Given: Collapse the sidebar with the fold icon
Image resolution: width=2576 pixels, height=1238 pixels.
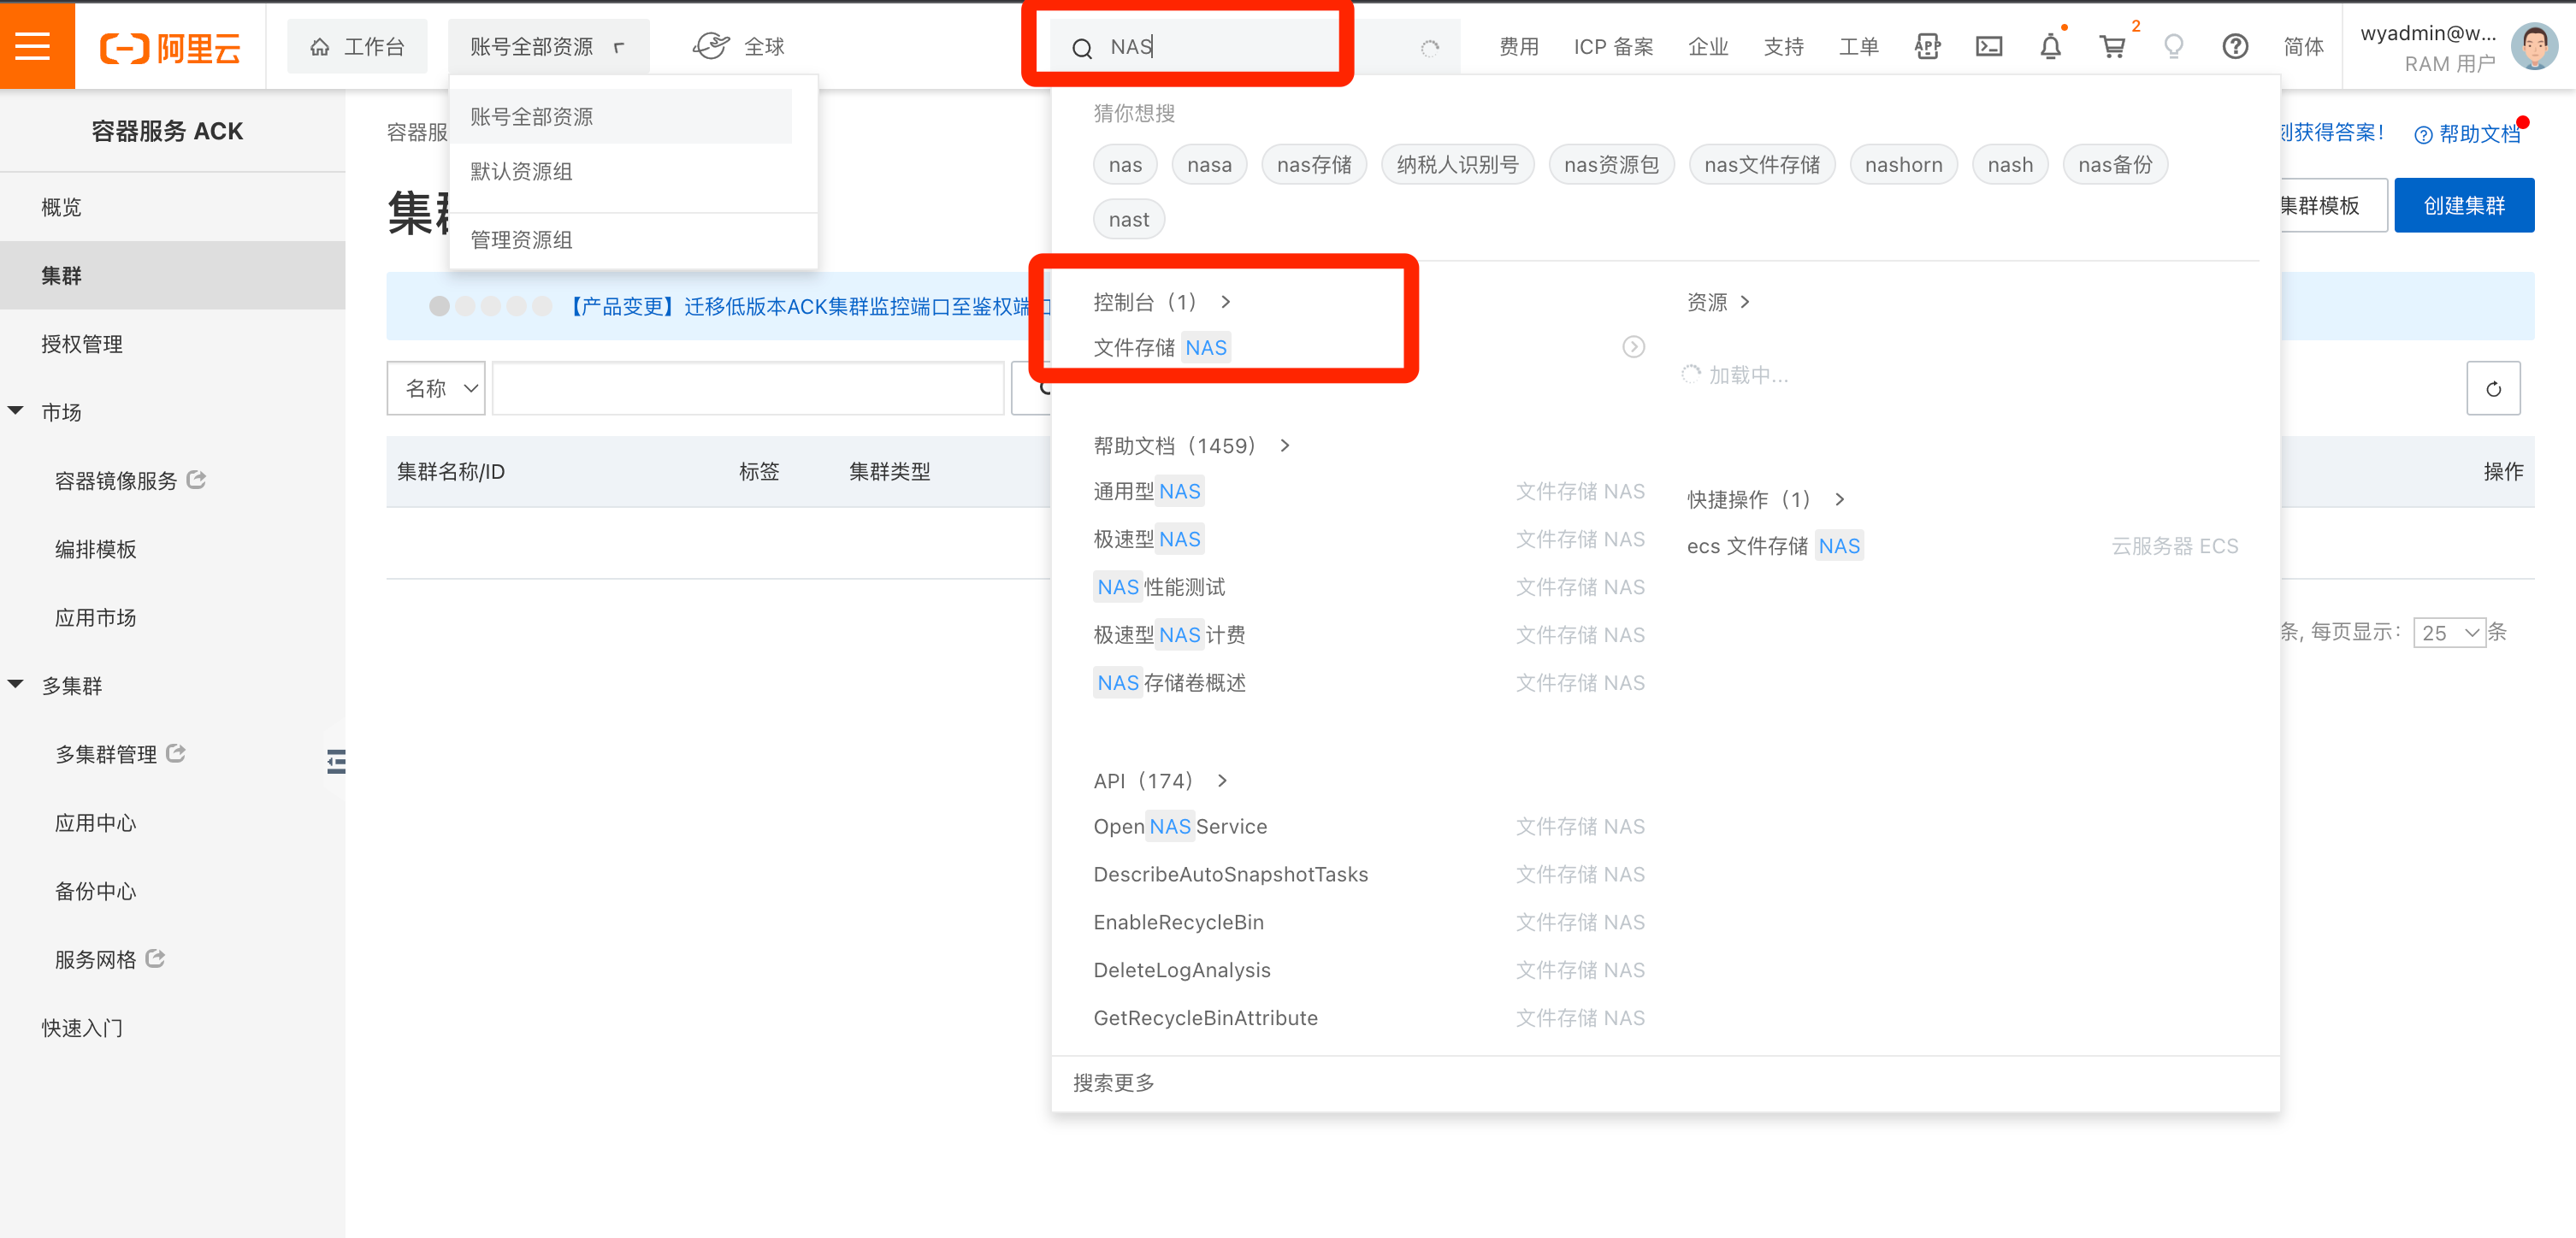Looking at the screenshot, I should point(336,762).
